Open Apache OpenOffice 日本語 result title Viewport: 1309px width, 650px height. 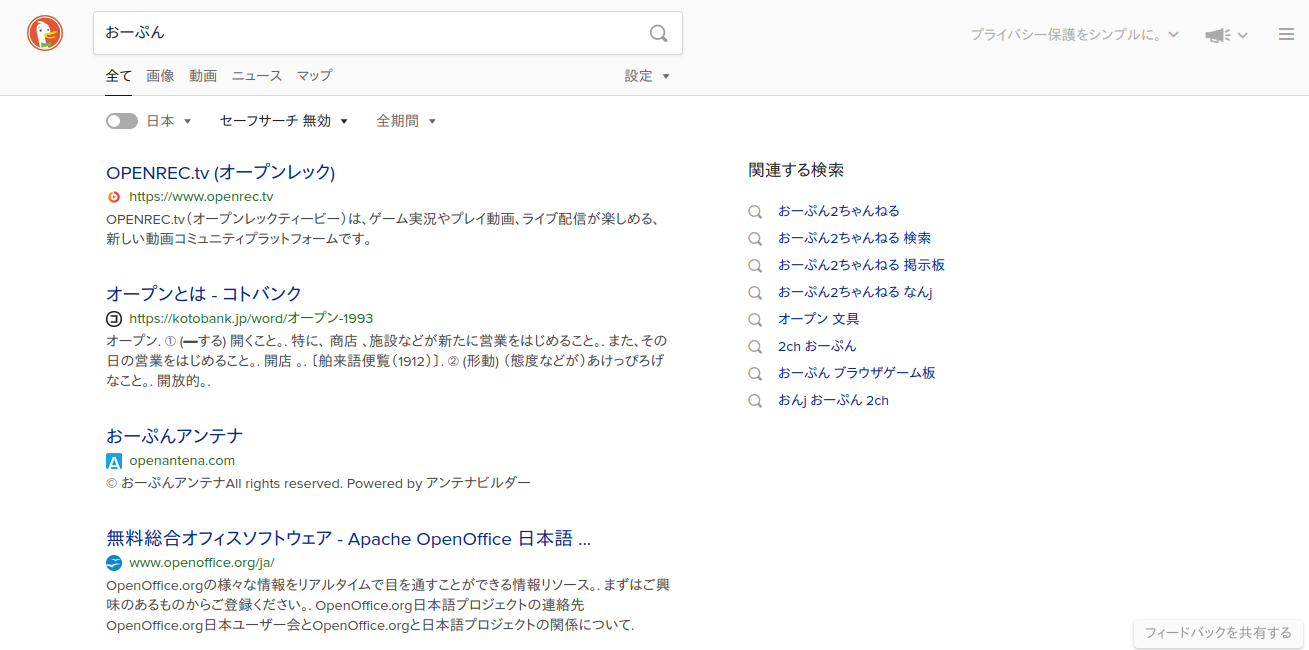point(349,539)
